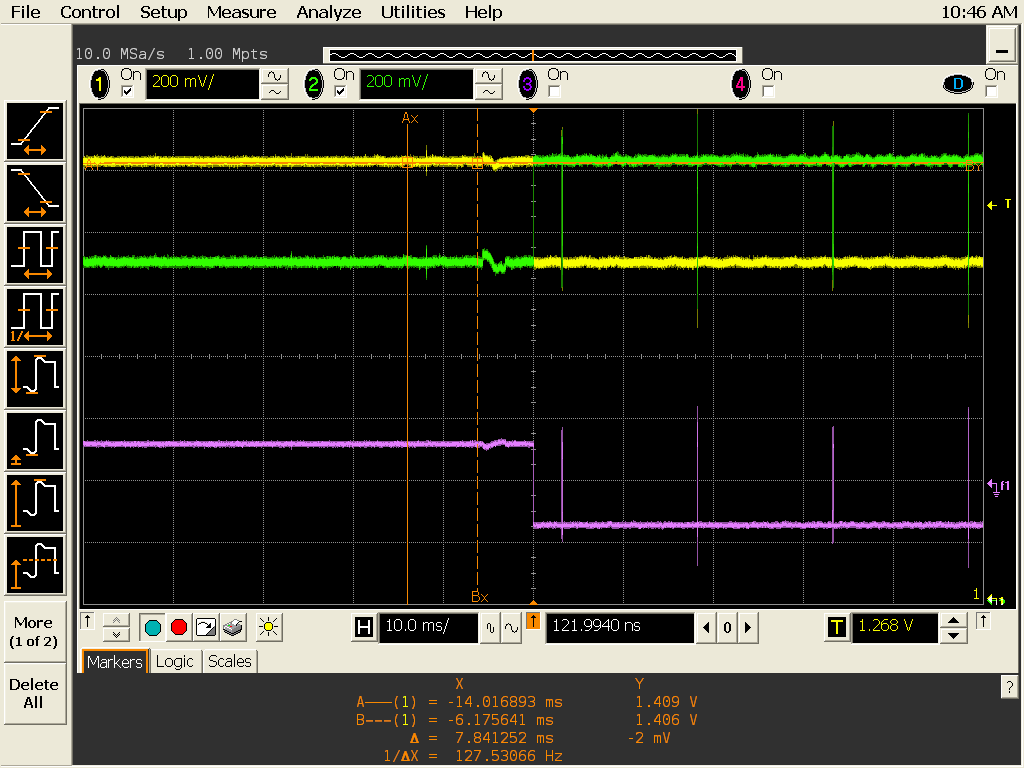Collapse panel using double down chevron
This screenshot has width=1024, height=768.
(116, 635)
